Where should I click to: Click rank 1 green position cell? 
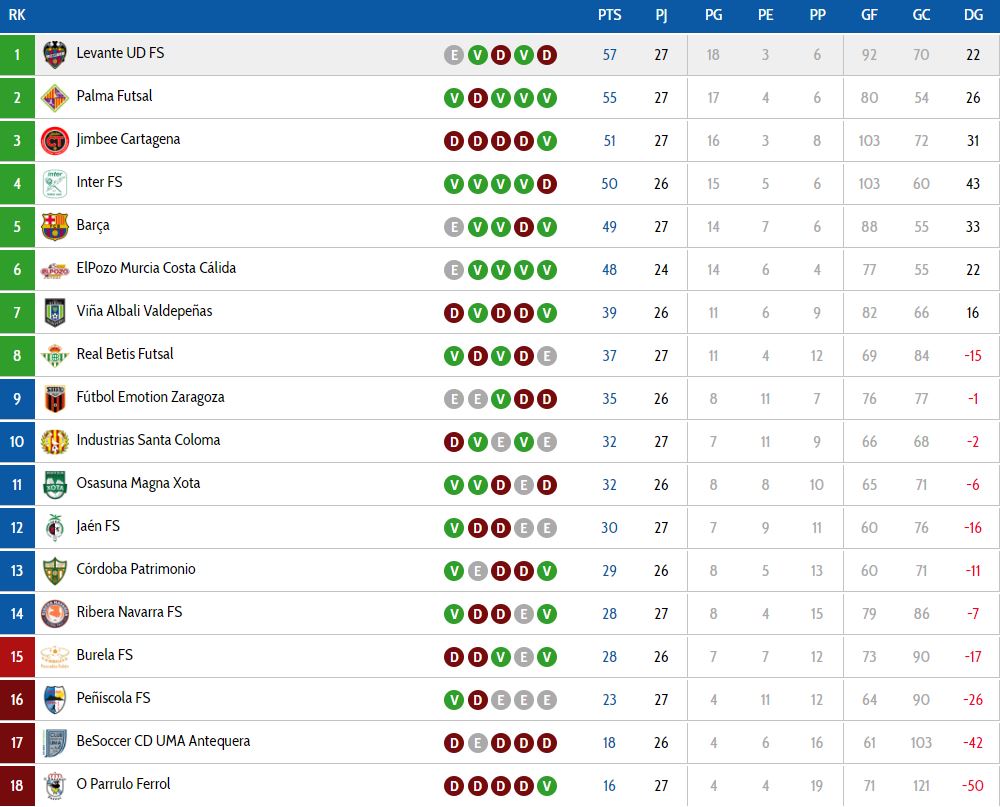coord(17,55)
